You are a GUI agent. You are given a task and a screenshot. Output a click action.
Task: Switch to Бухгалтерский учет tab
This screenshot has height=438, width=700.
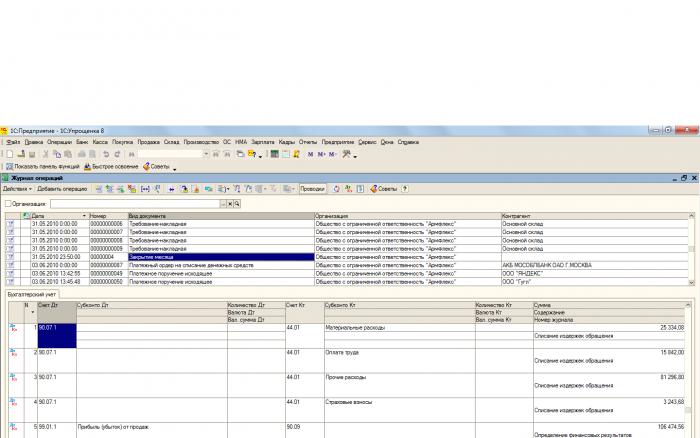(31, 295)
